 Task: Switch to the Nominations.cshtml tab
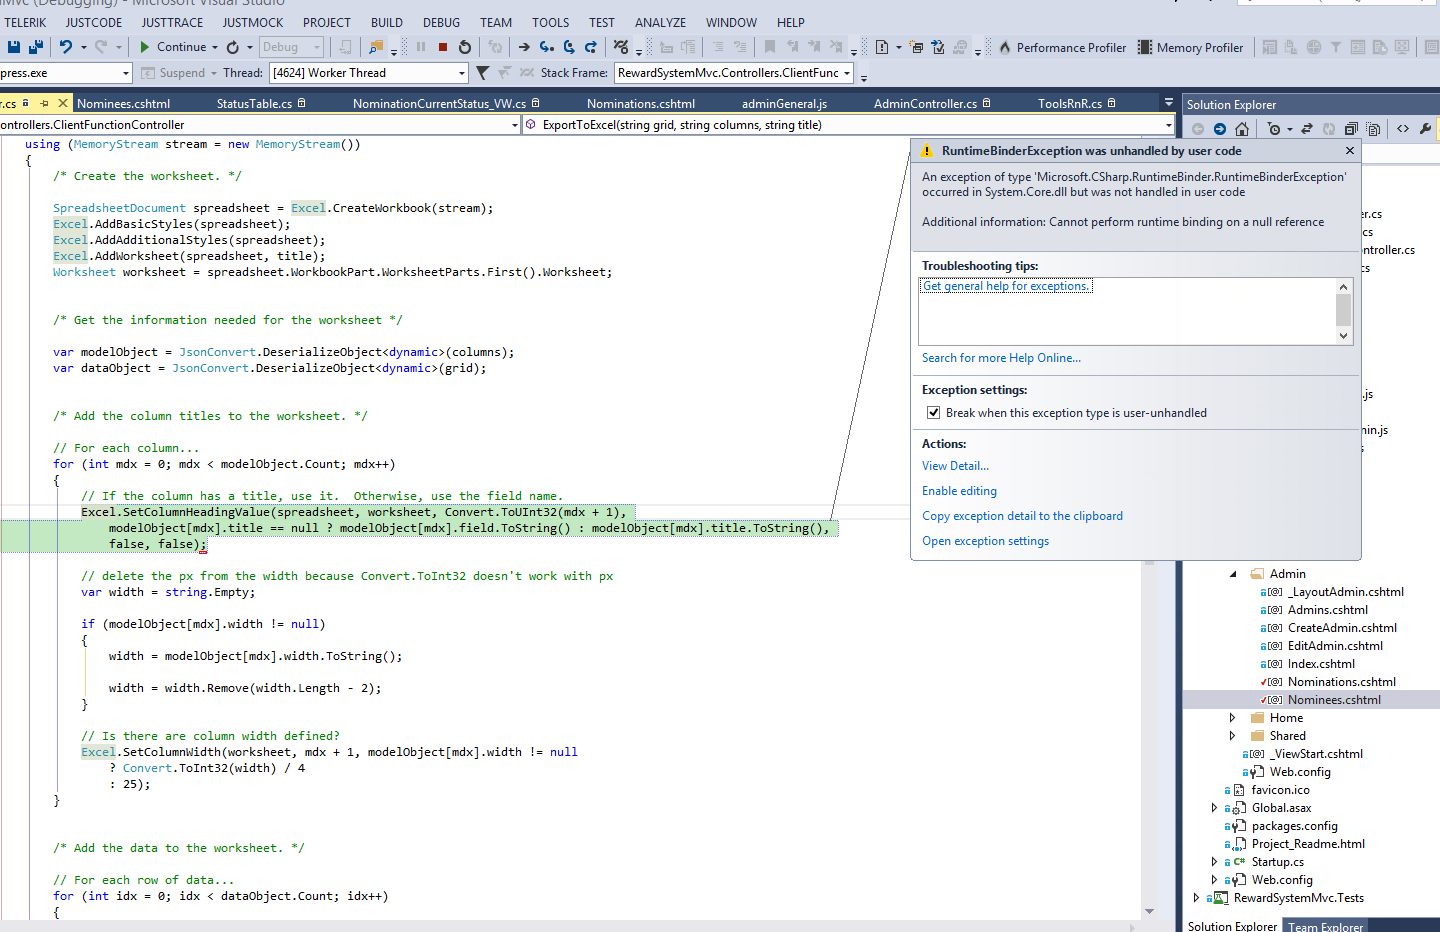[640, 103]
